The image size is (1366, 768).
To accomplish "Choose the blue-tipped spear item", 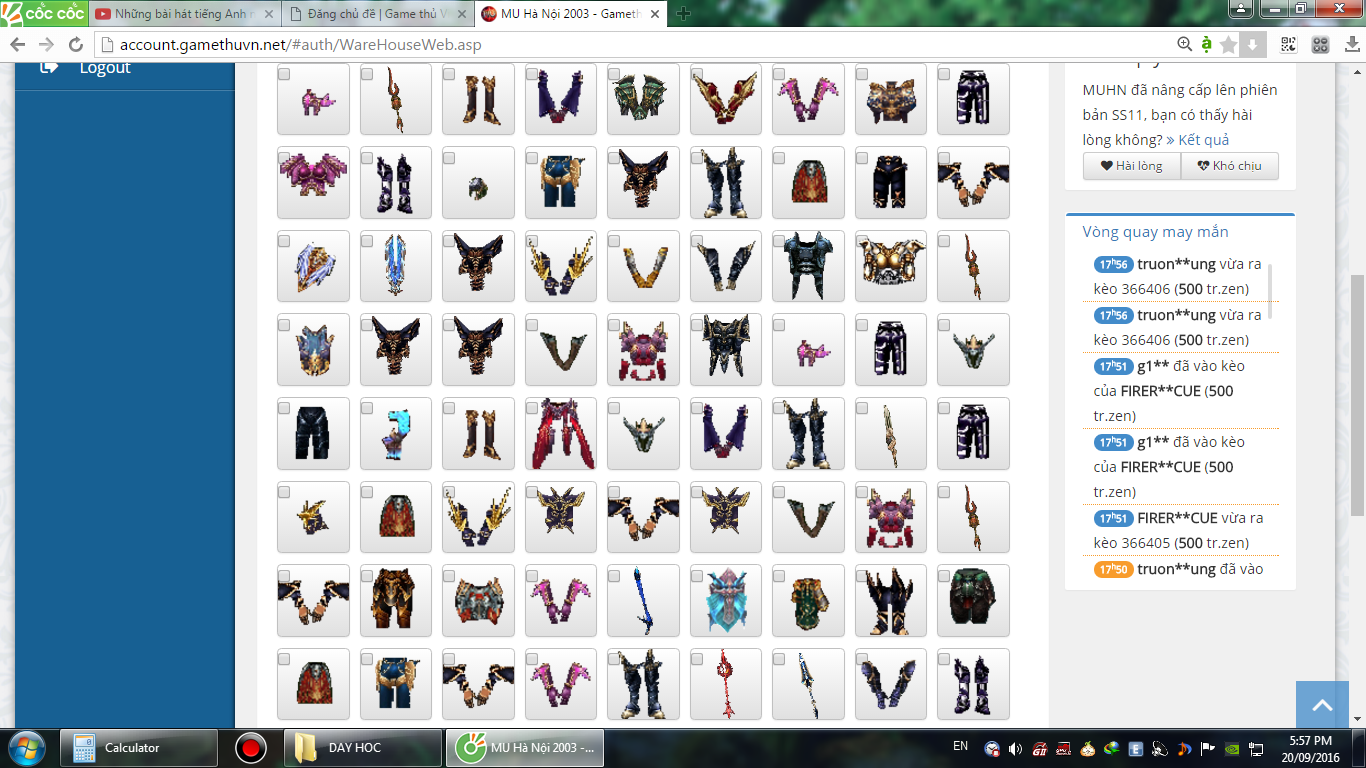I will pyautogui.click(x=808, y=684).
